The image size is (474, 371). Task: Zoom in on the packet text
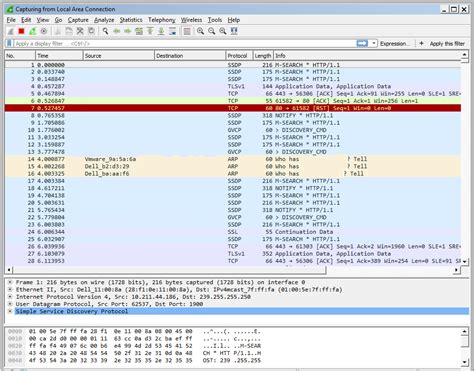point(200,31)
